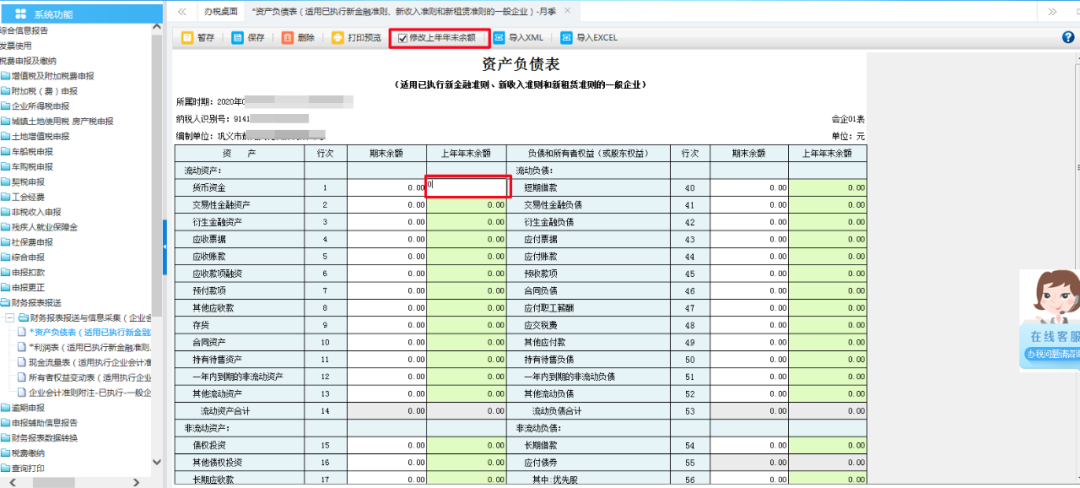The width and height of the screenshot is (1080, 488).
Task: Open the 残疾人就业保障金 folder
Action: click(x=39, y=227)
